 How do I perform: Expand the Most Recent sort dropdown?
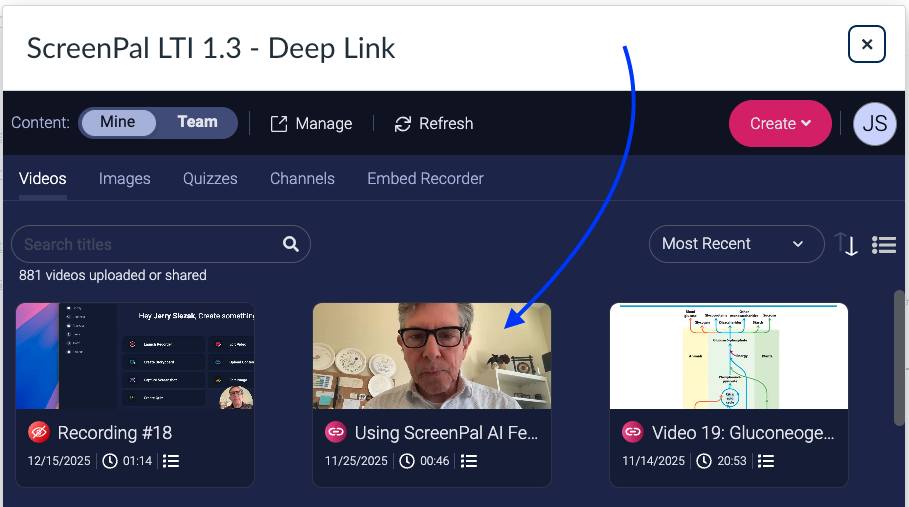[x=736, y=244]
